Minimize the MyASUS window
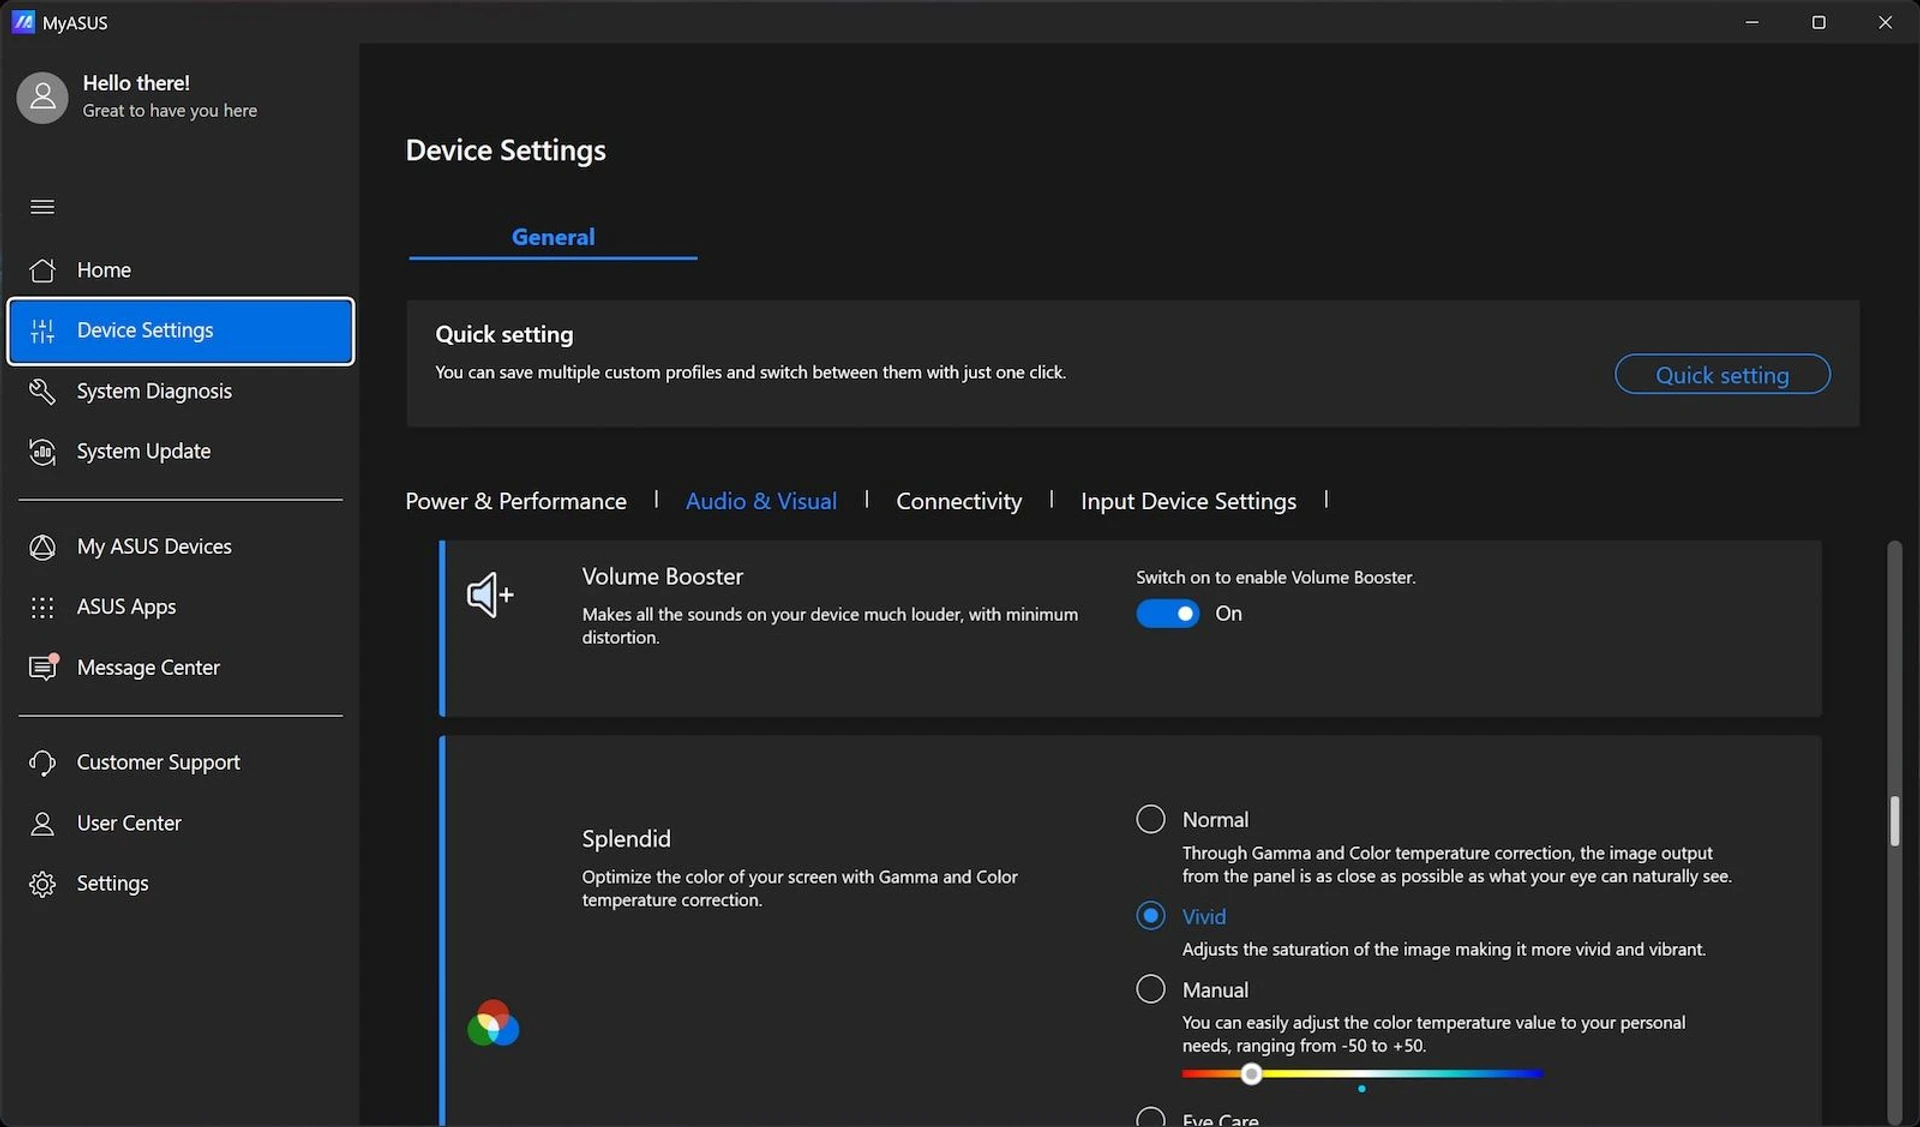The image size is (1920, 1127). click(1752, 22)
